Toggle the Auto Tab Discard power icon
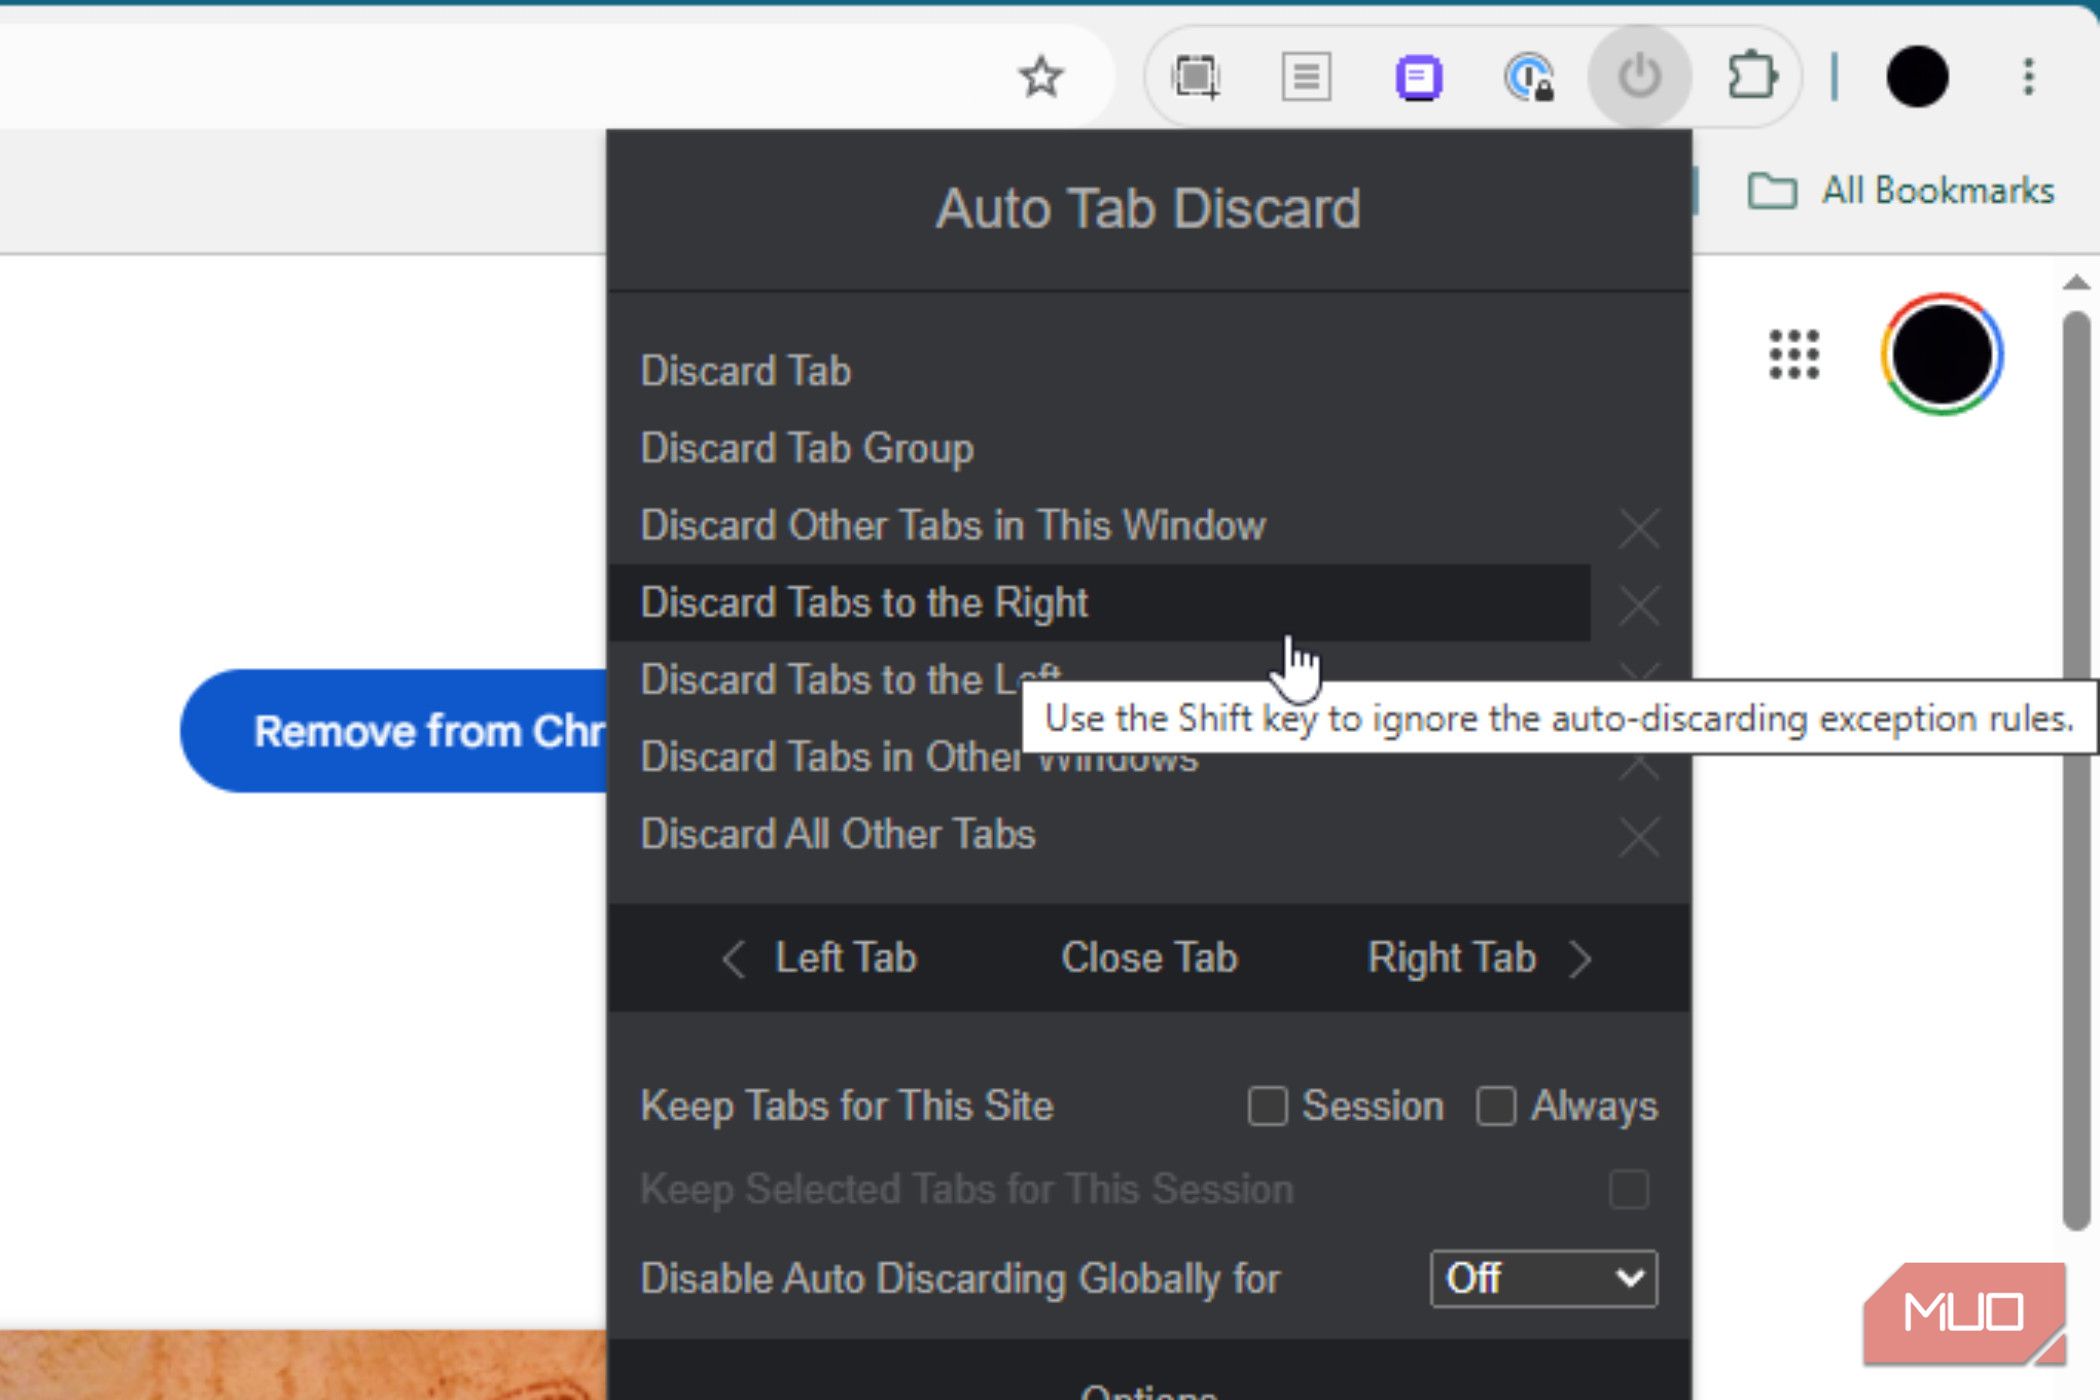The width and height of the screenshot is (2100, 1400). click(1639, 77)
